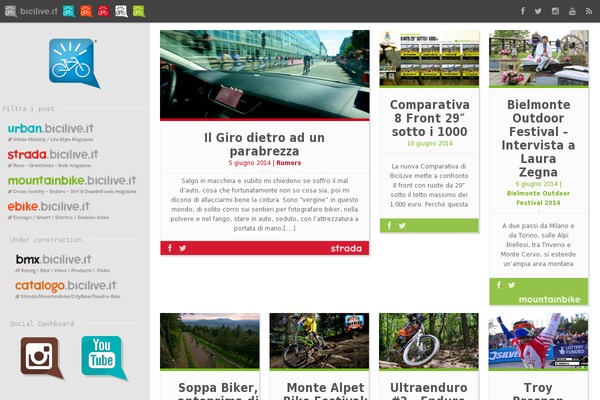600x400 pixels.
Task: Open Twitter profile from top bar
Action: click(x=538, y=11)
